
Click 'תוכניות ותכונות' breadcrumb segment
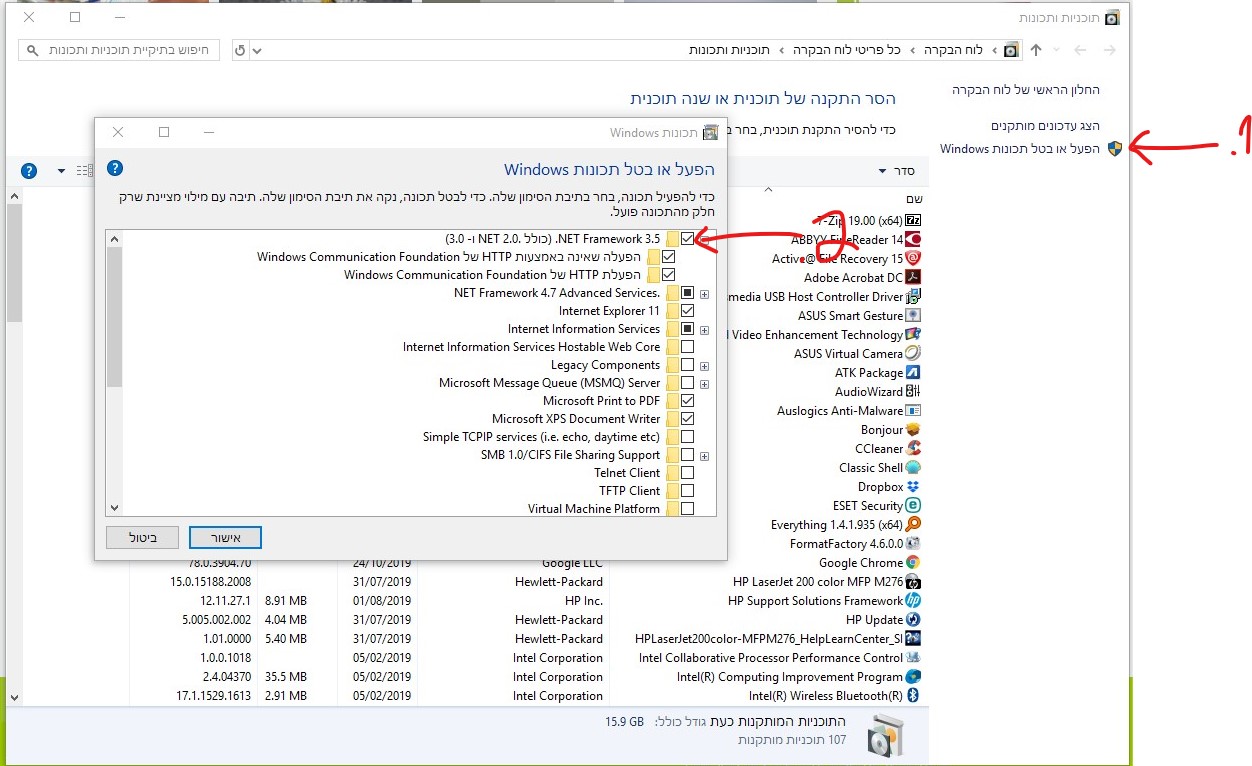tap(729, 50)
